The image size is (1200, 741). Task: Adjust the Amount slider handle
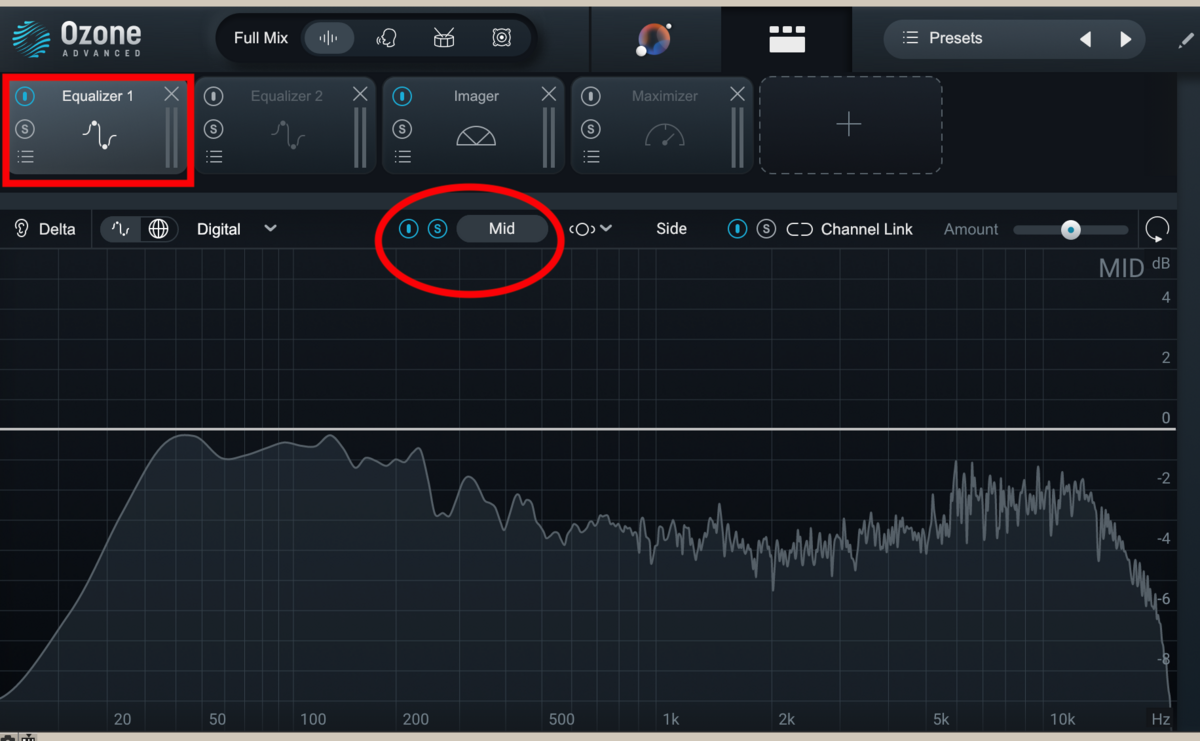pyautogui.click(x=1071, y=229)
